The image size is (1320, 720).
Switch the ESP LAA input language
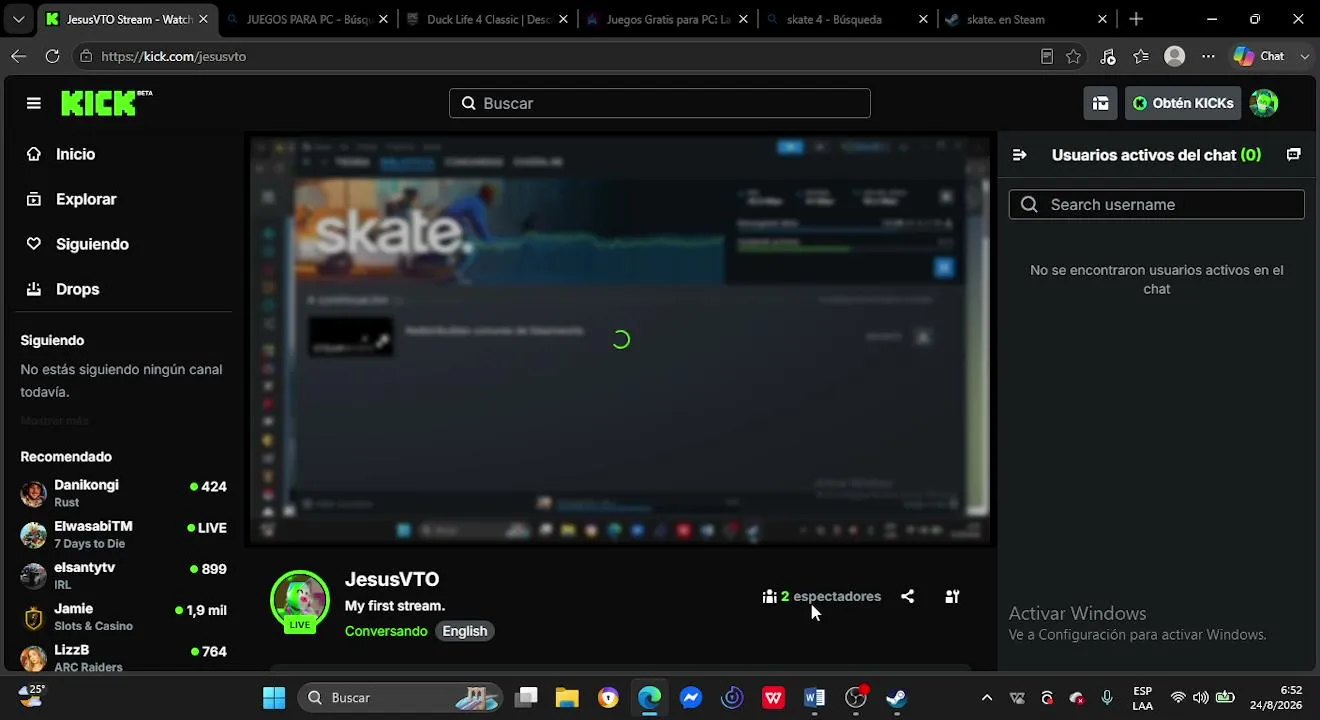coord(1143,697)
